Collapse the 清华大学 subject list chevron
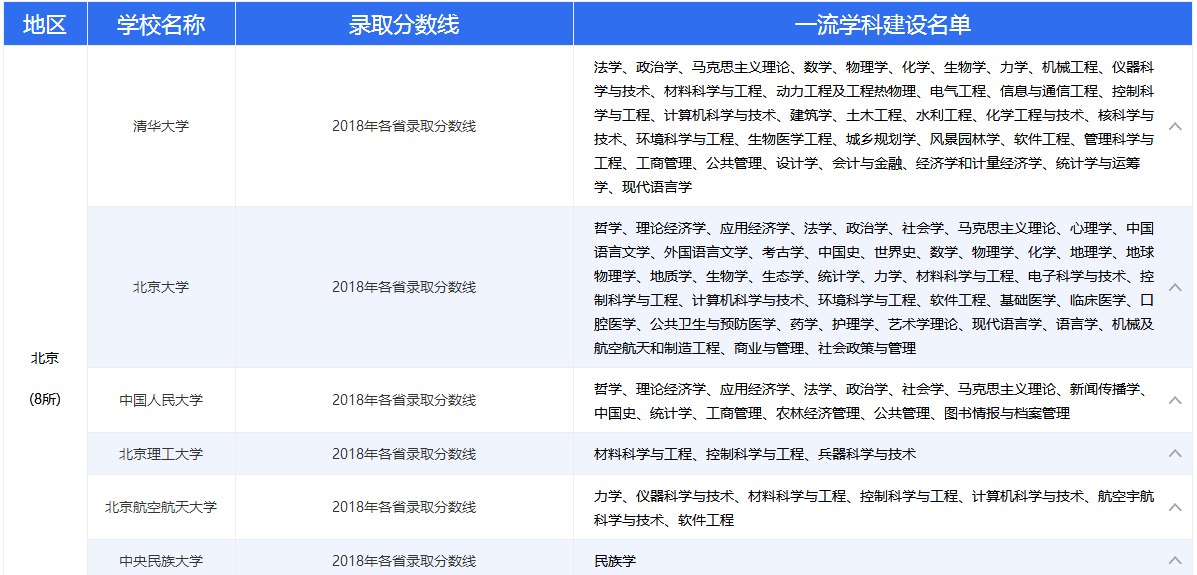Screen dimensions: 1197x575 [1176, 126]
